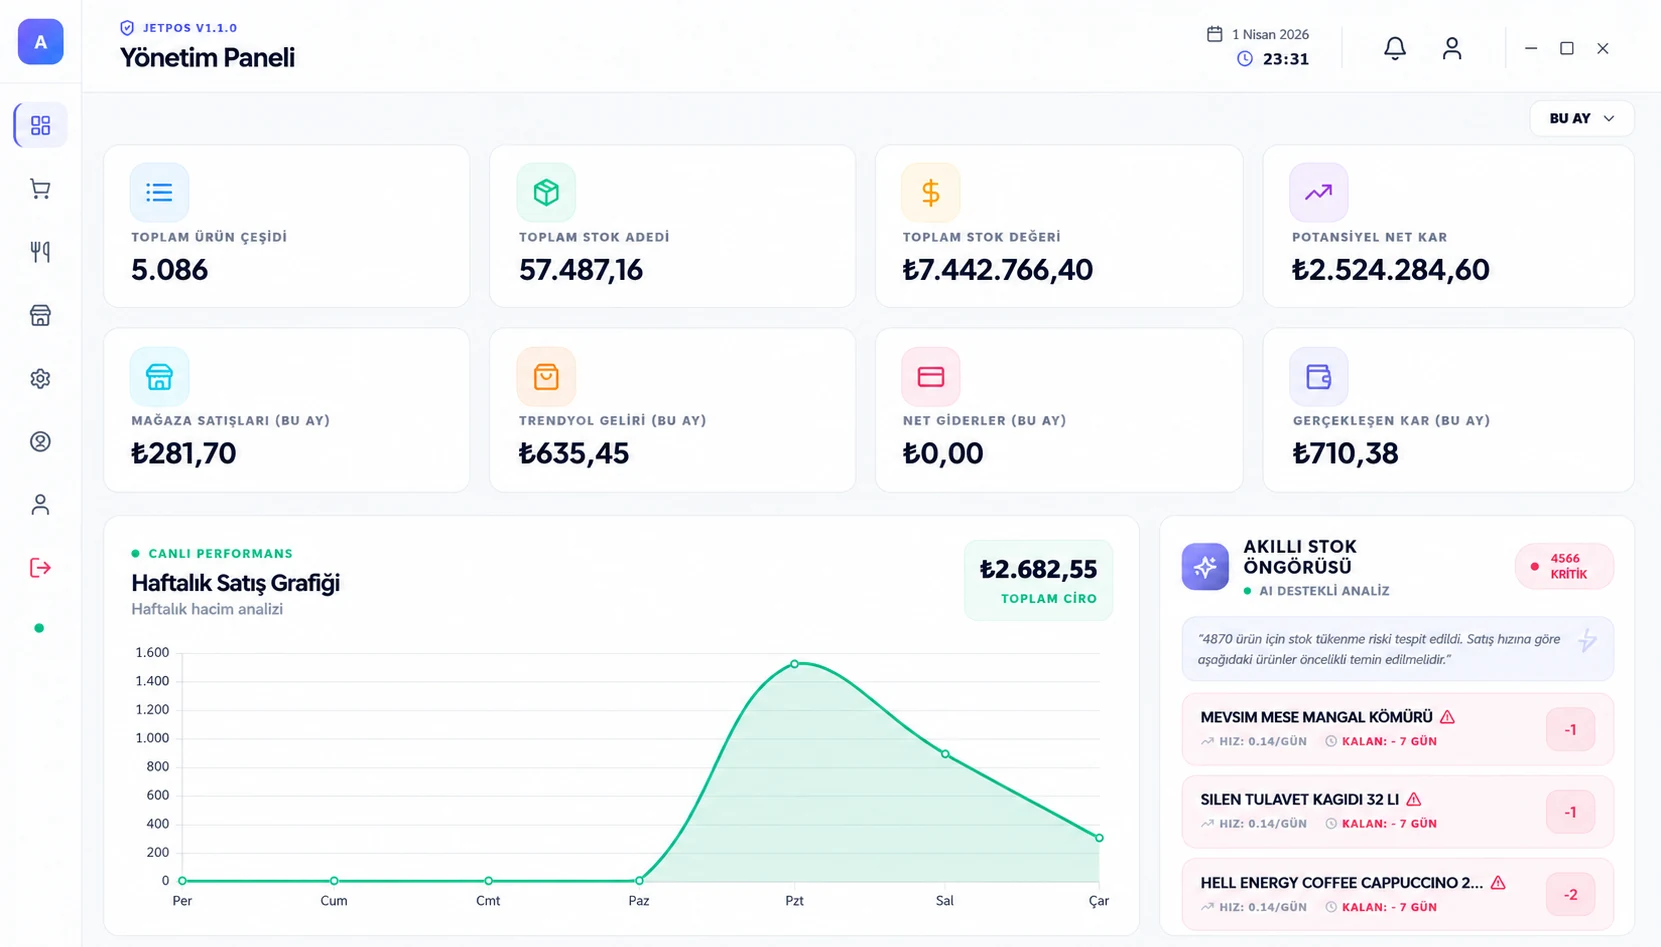Click the ₺2.682,55 Toplam Ciro badge

point(1038,581)
